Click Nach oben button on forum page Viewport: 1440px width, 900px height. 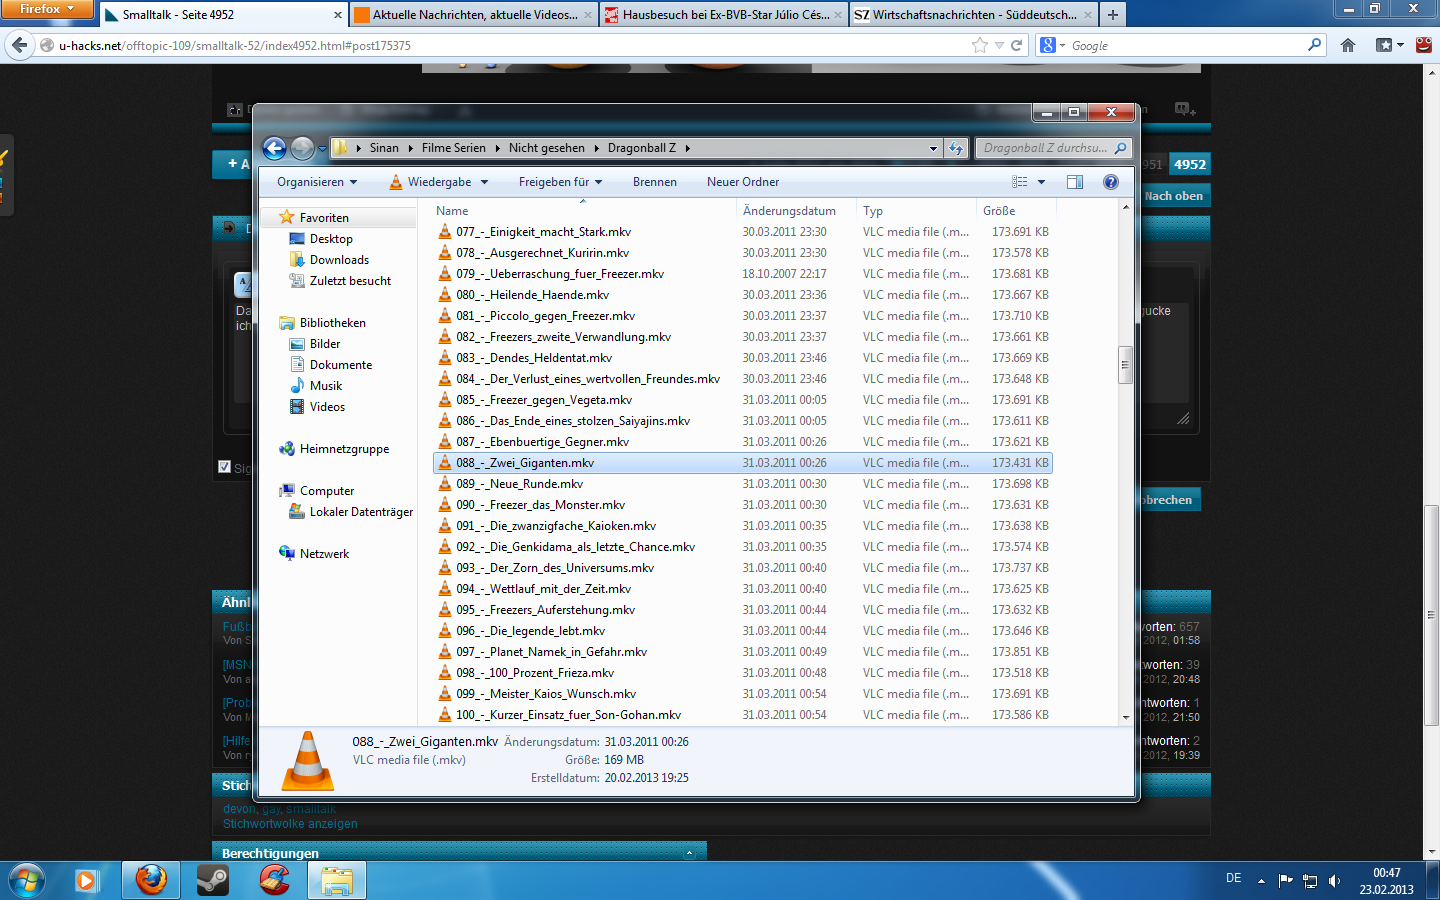coord(1174,196)
